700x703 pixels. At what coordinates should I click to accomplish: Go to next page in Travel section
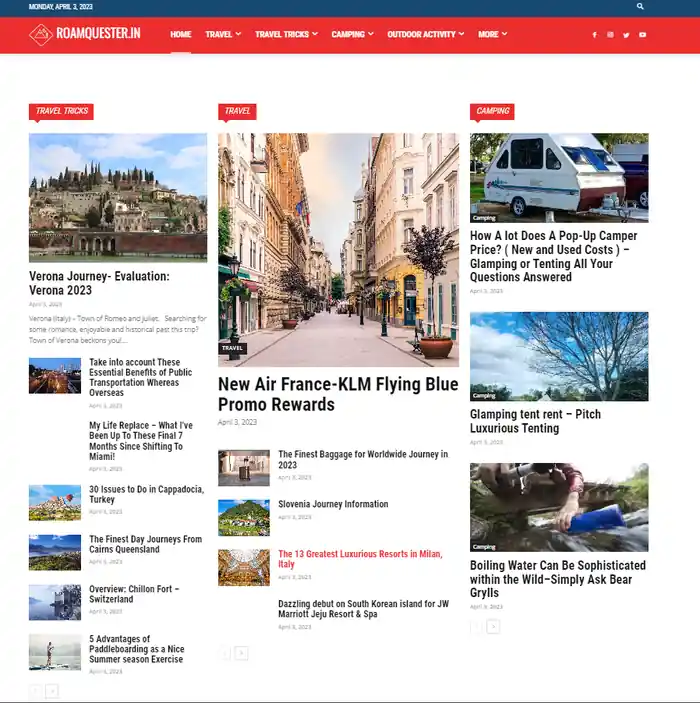point(241,653)
